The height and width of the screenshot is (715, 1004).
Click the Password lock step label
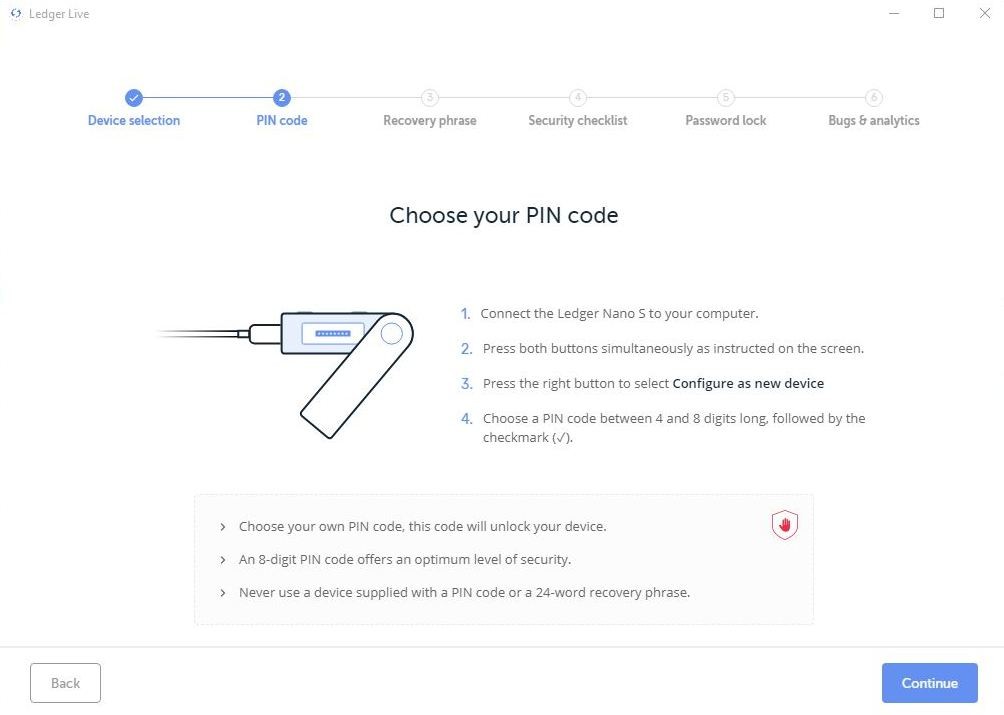click(x=726, y=121)
